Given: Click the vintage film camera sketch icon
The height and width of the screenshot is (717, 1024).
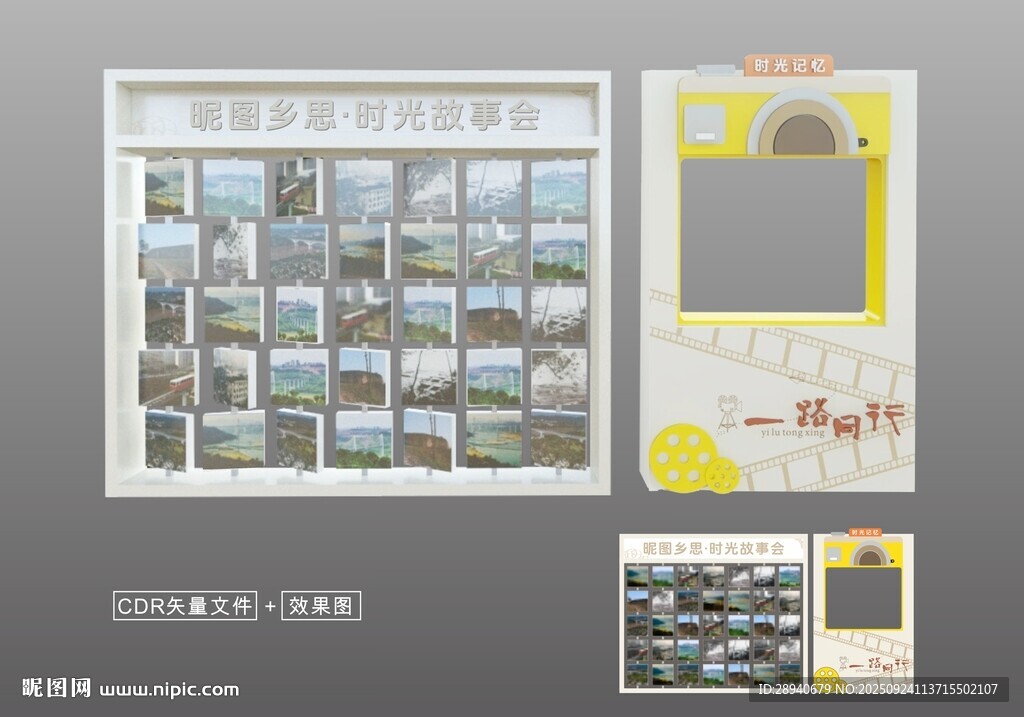Looking at the screenshot, I should 728,414.
